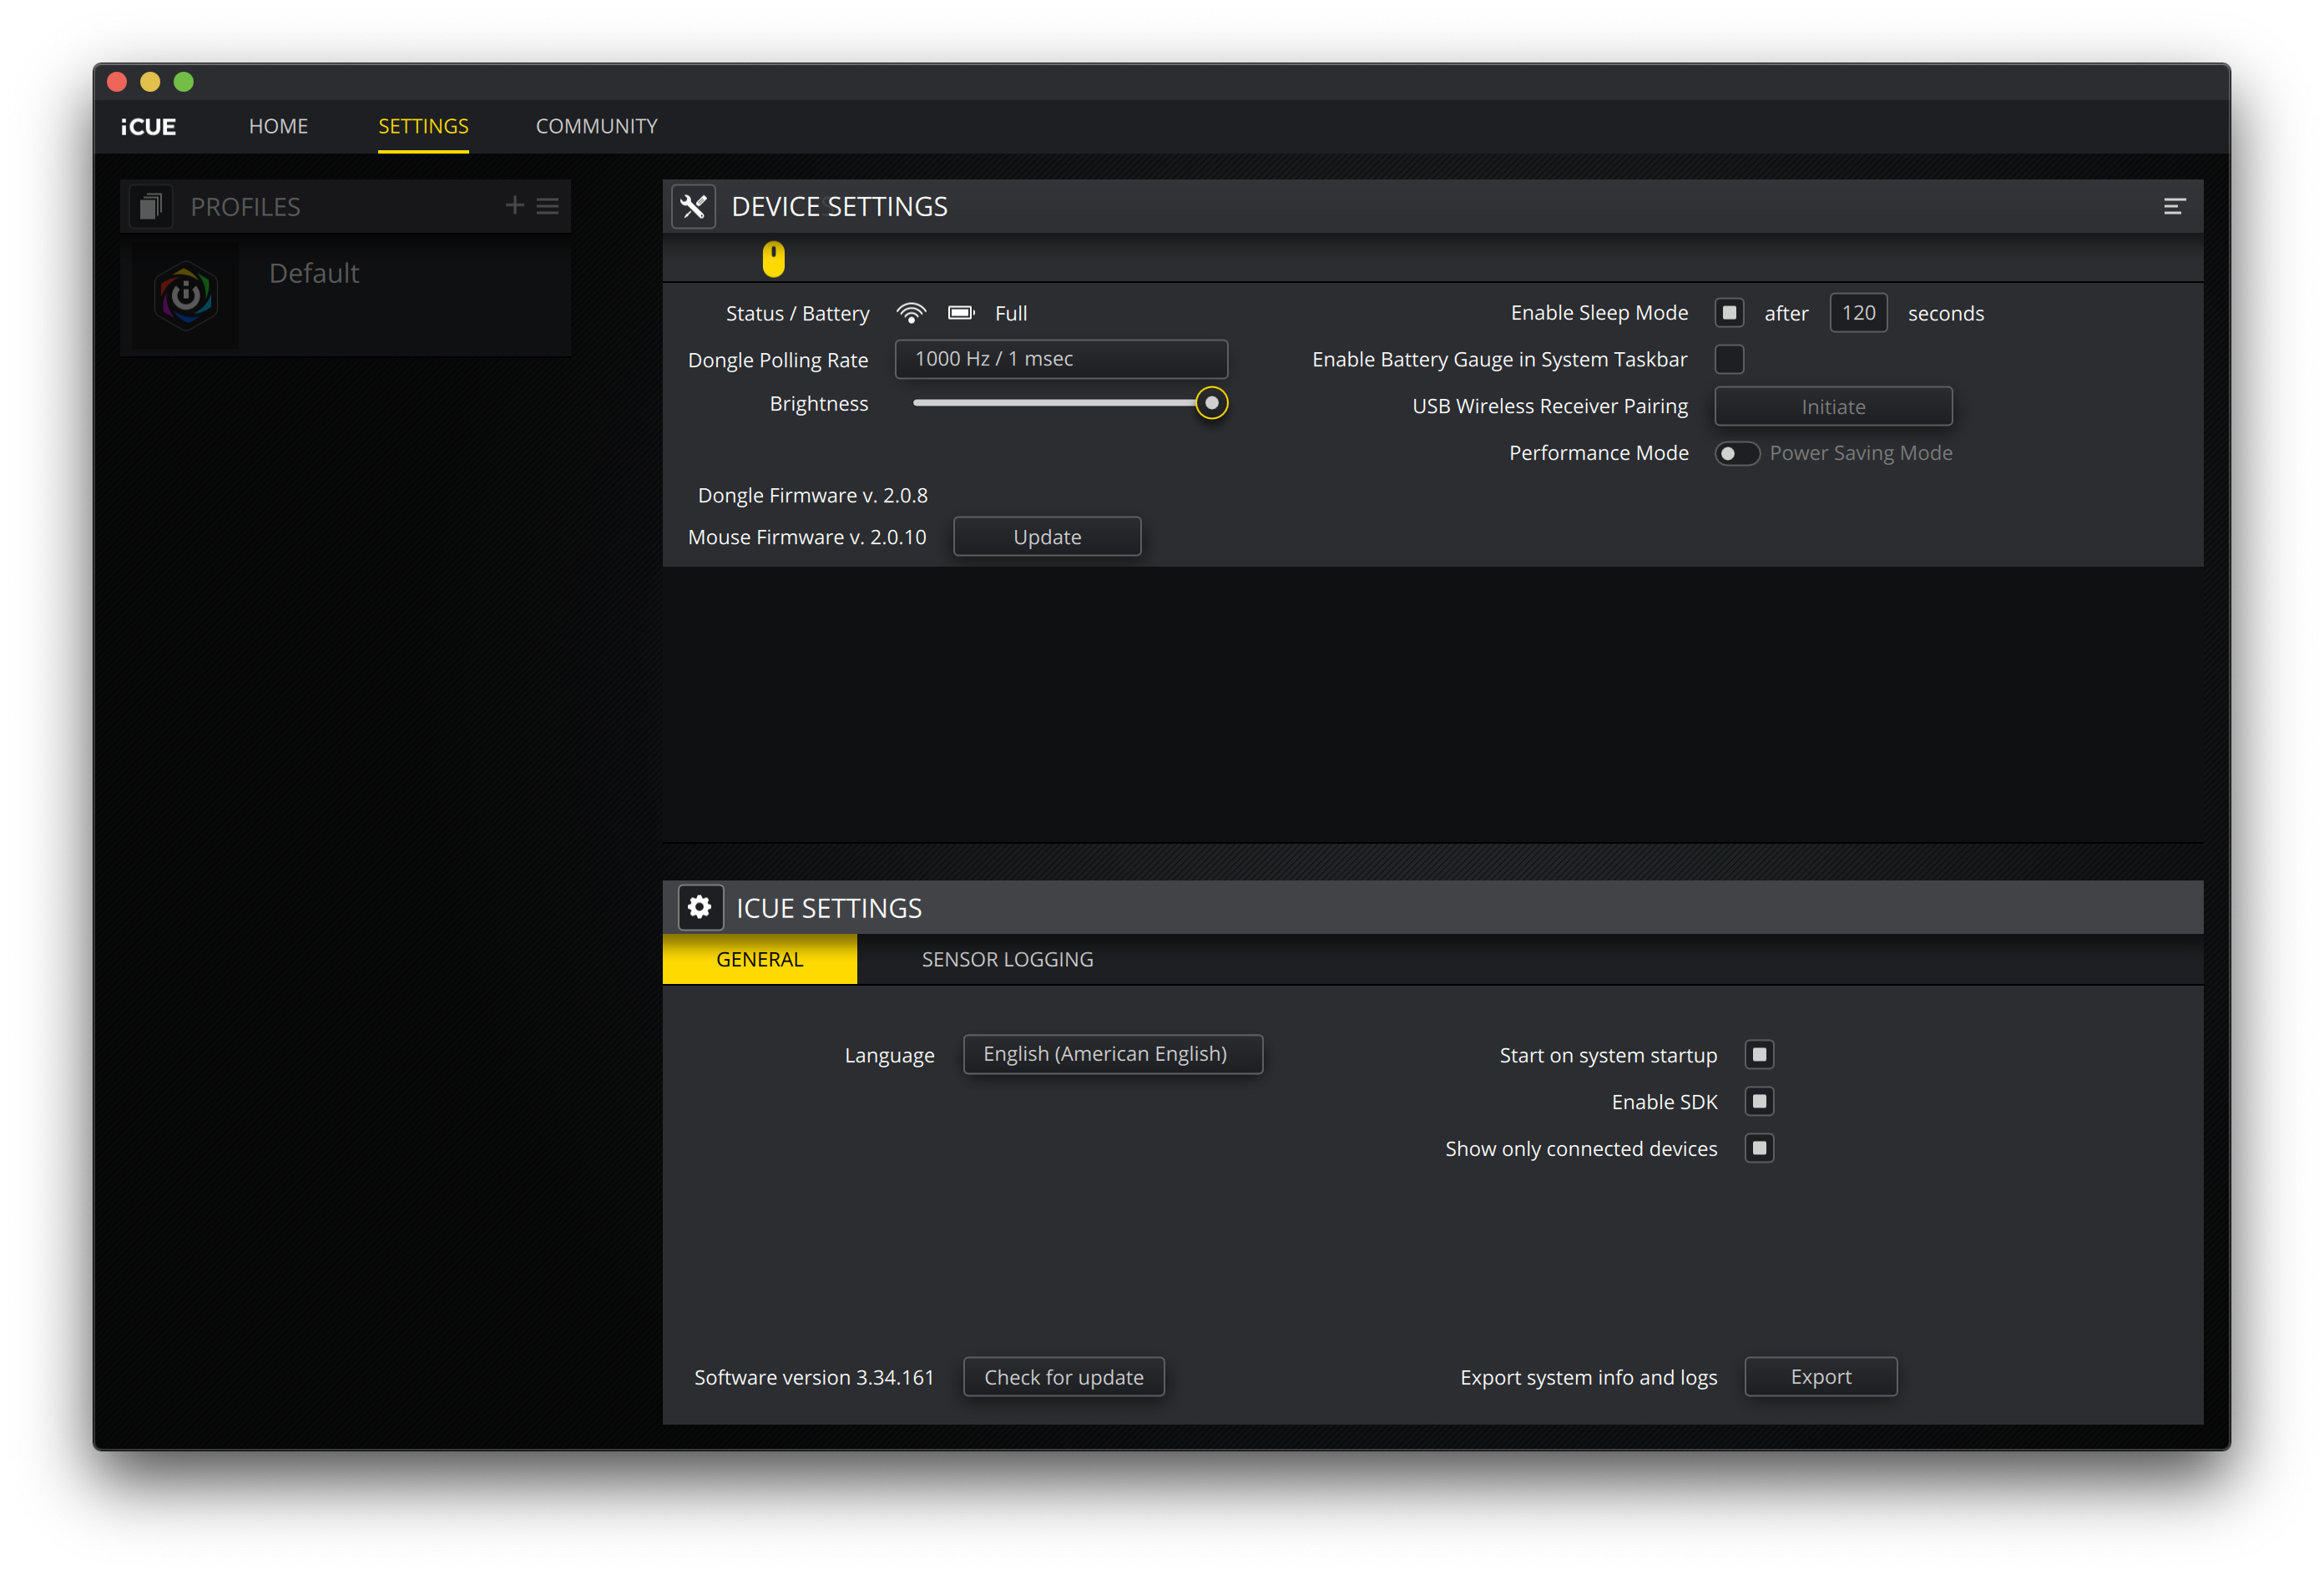This screenshot has height=1574, width=2324.
Task: Click the battery level icon
Action: point(961,313)
